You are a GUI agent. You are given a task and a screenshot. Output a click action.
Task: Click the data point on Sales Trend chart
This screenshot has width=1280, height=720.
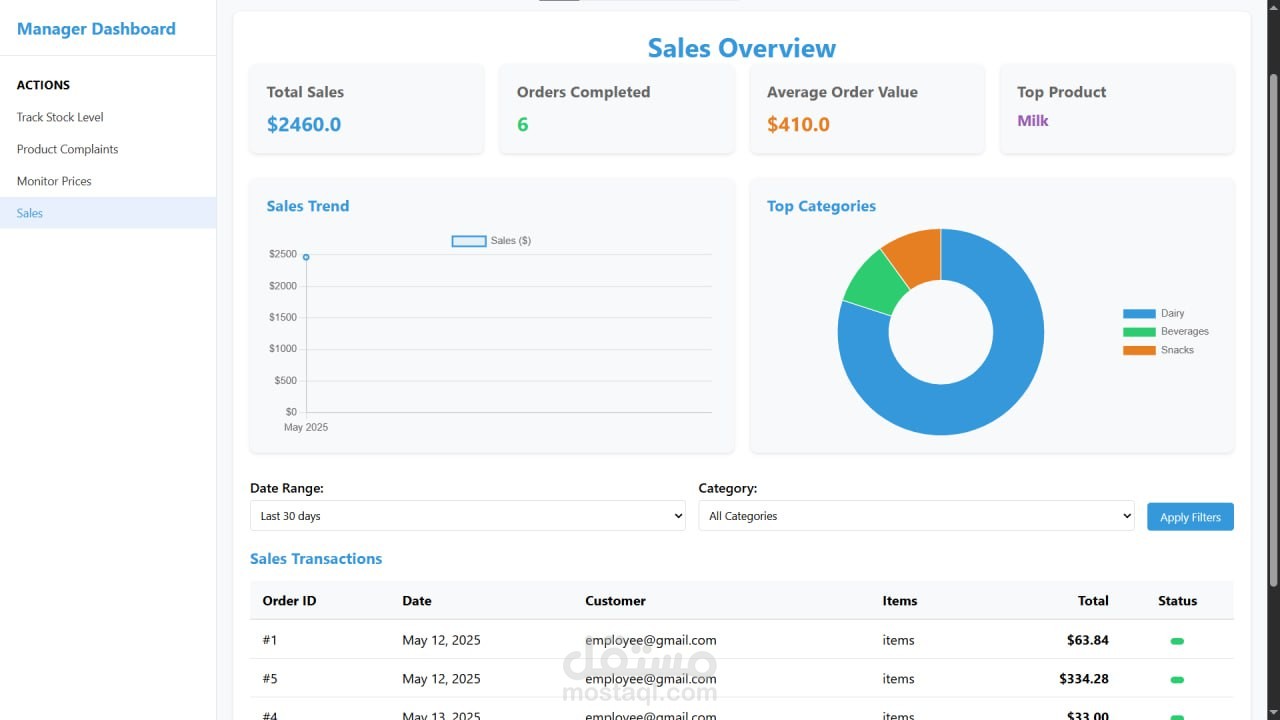(306, 257)
